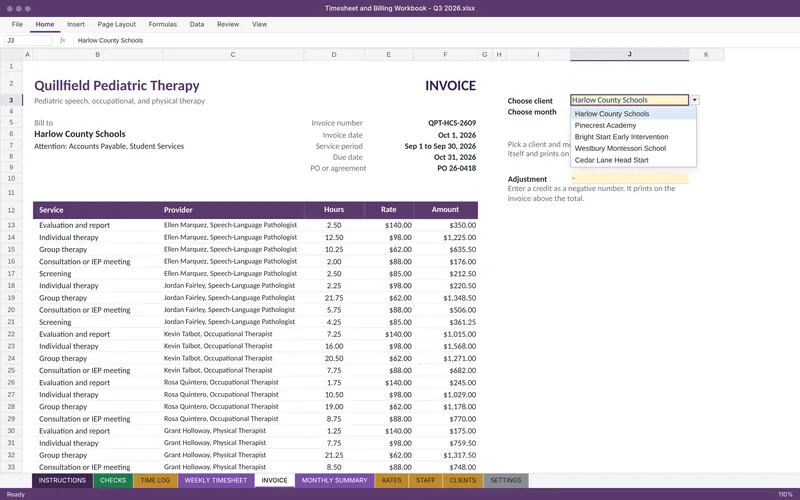Go to the SETTINGS sheet tab
The width and height of the screenshot is (800, 500).
point(506,480)
